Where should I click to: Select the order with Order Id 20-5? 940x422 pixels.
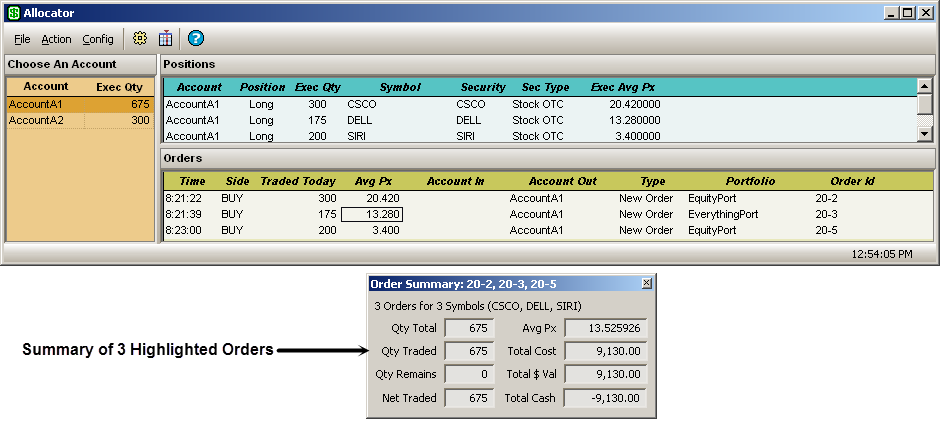(826, 230)
